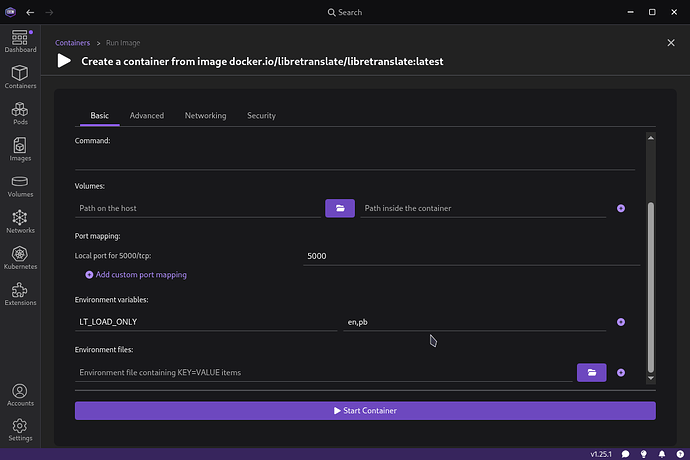Viewport: 690px width, 460px height.
Task: Click the form's vertical scrollbar down arrow
Action: 651,378
